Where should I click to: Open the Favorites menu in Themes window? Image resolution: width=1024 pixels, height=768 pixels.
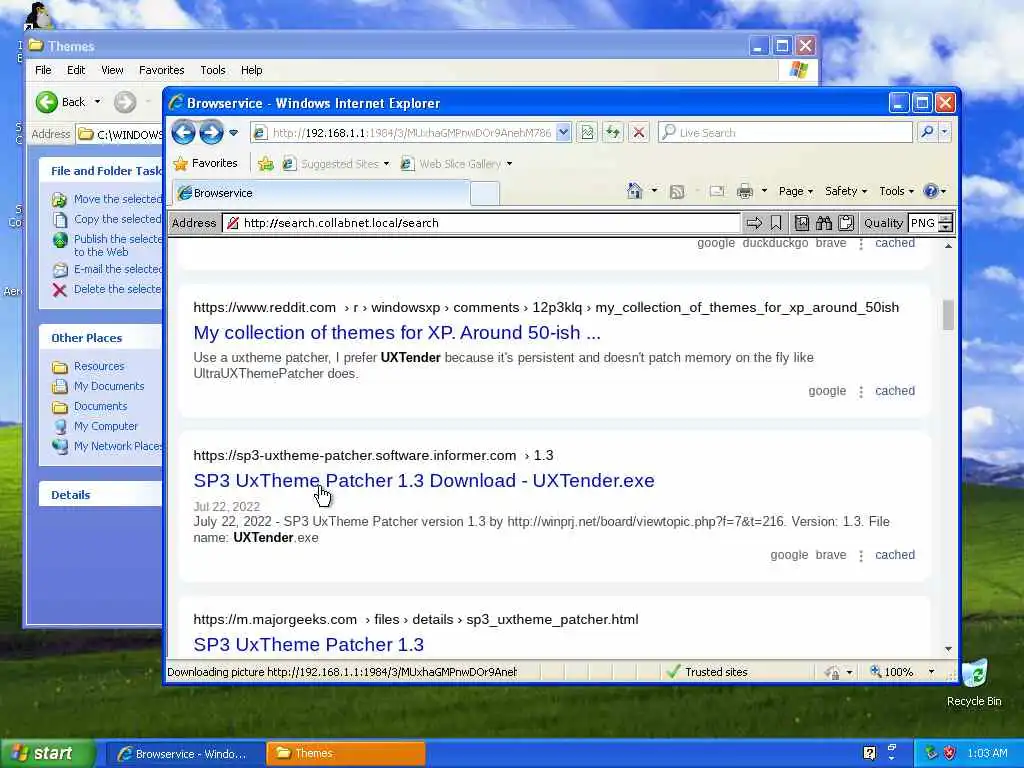161,70
